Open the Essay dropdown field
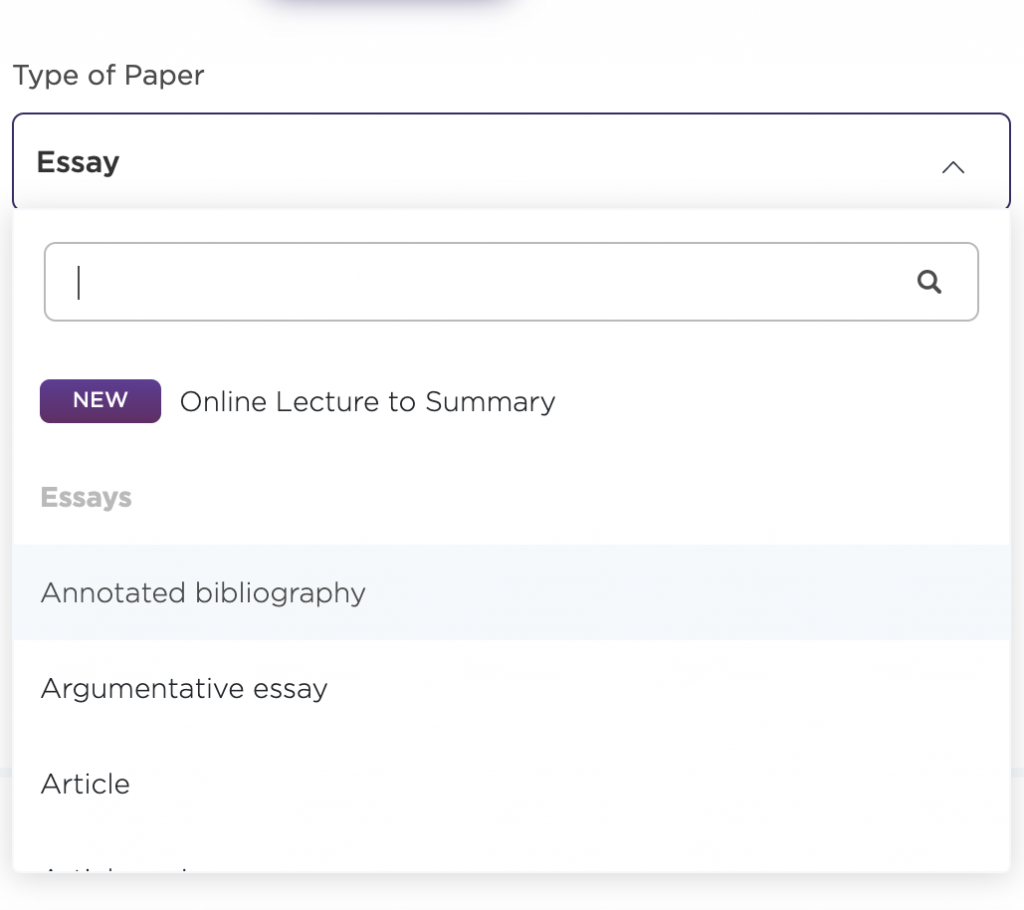This screenshot has width=1024, height=910. (x=511, y=161)
